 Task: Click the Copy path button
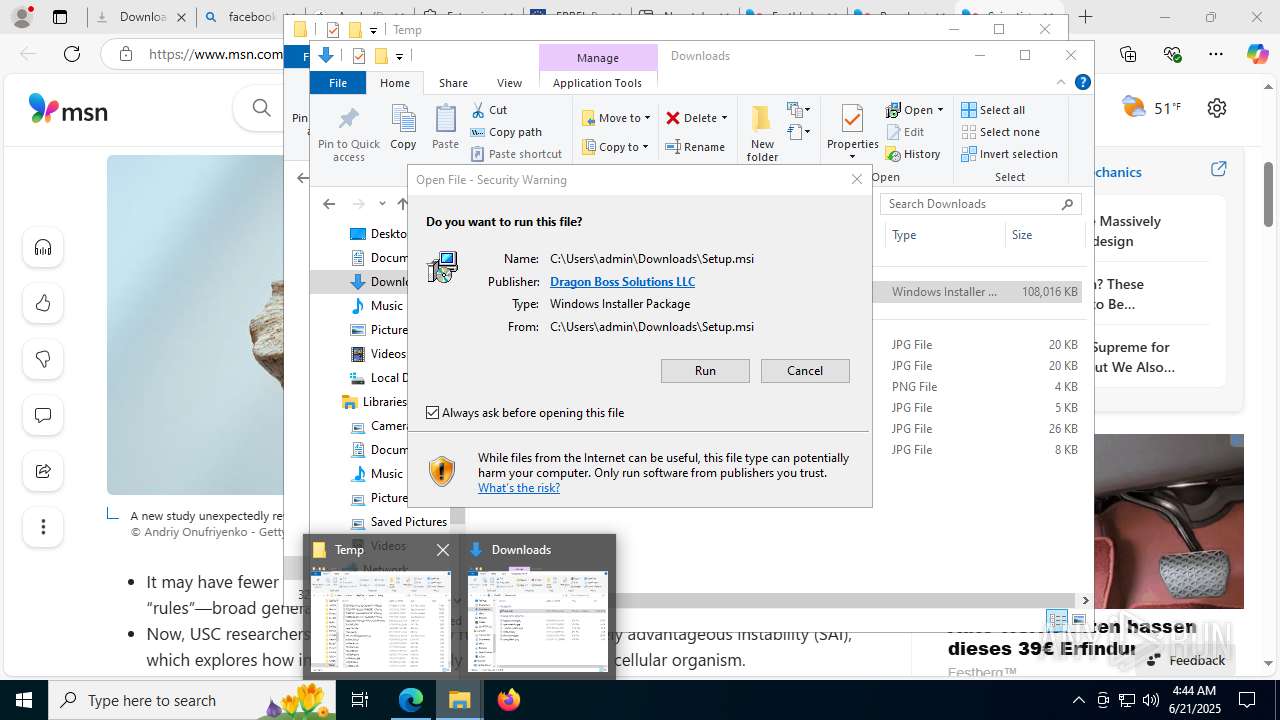(506, 132)
